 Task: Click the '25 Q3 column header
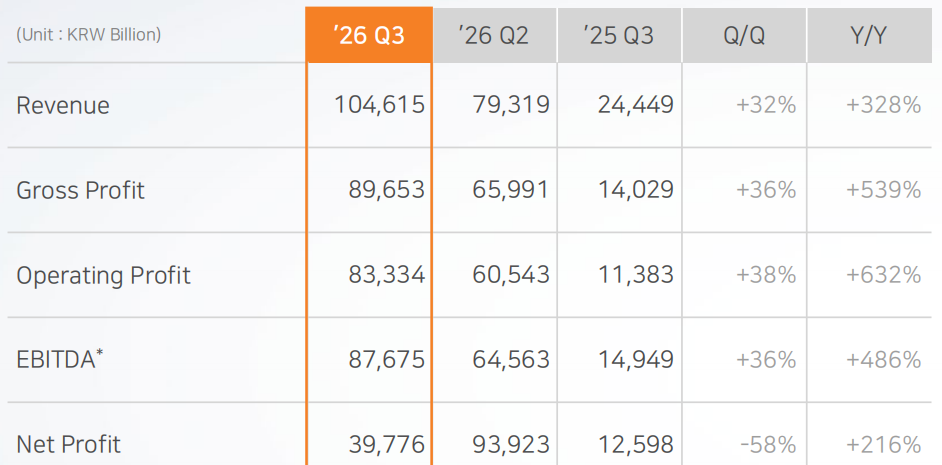click(x=619, y=35)
